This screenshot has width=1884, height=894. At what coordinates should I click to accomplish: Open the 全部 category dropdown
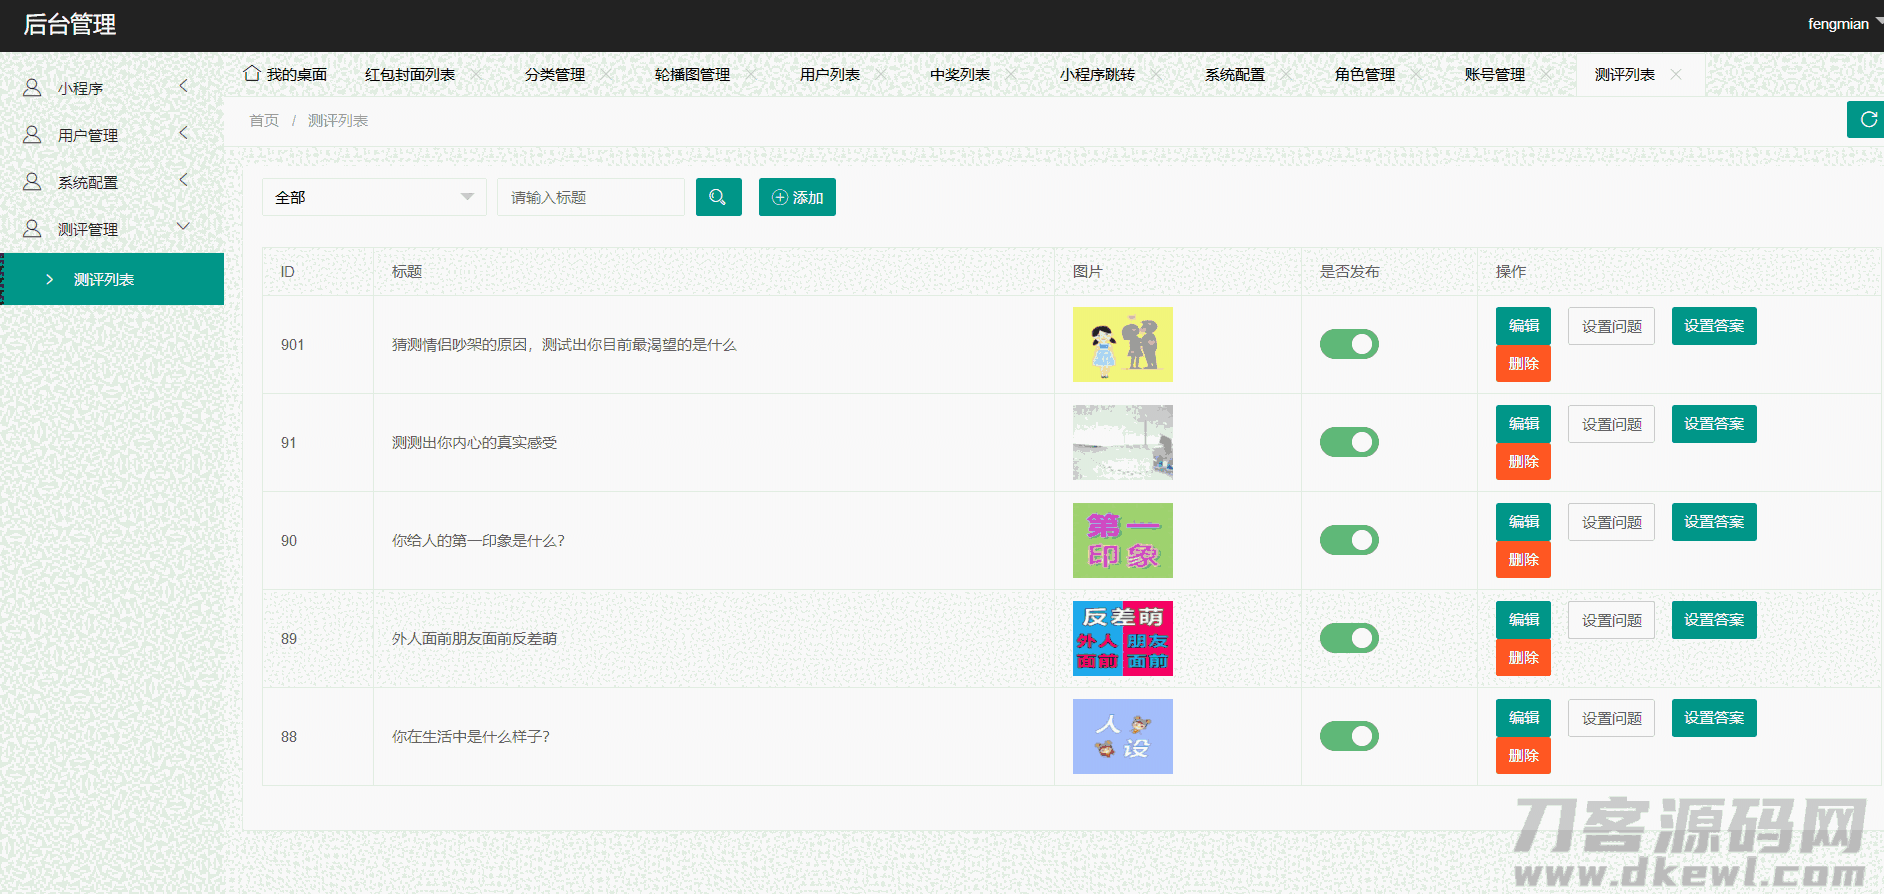click(373, 197)
